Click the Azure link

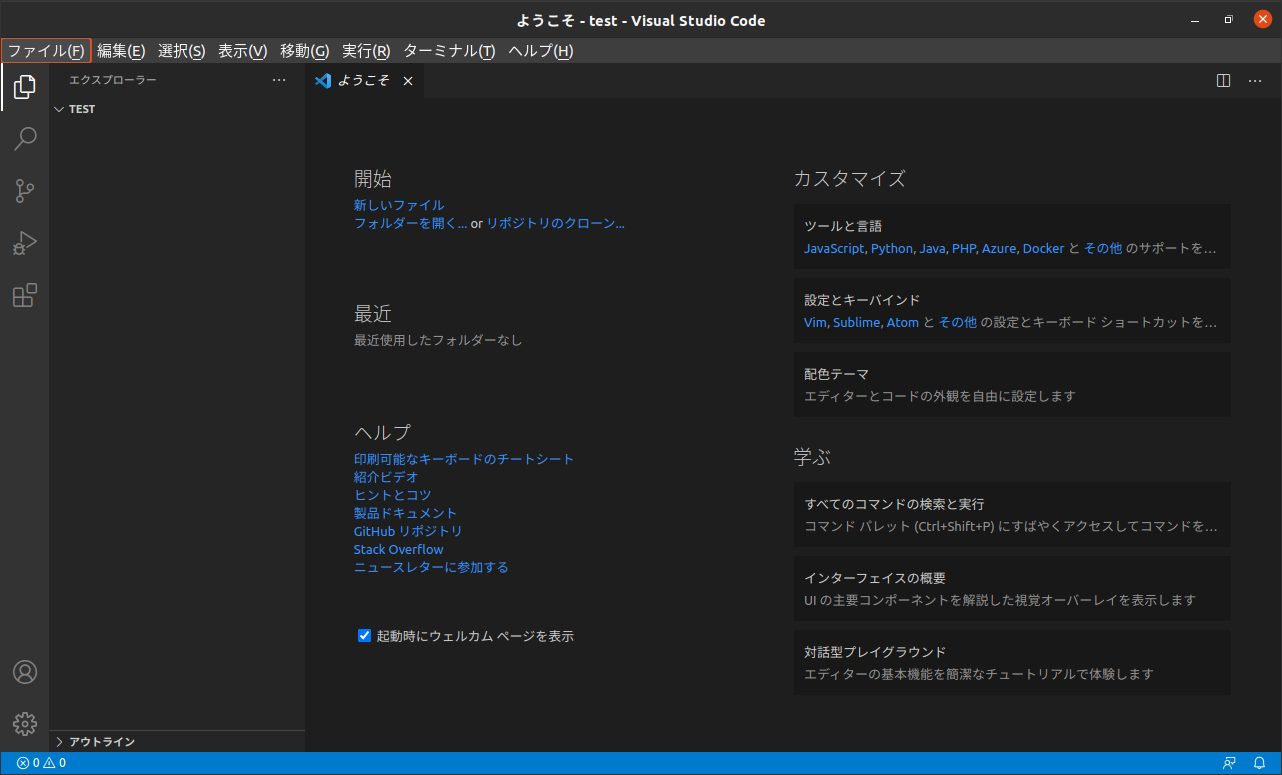tap(999, 248)
